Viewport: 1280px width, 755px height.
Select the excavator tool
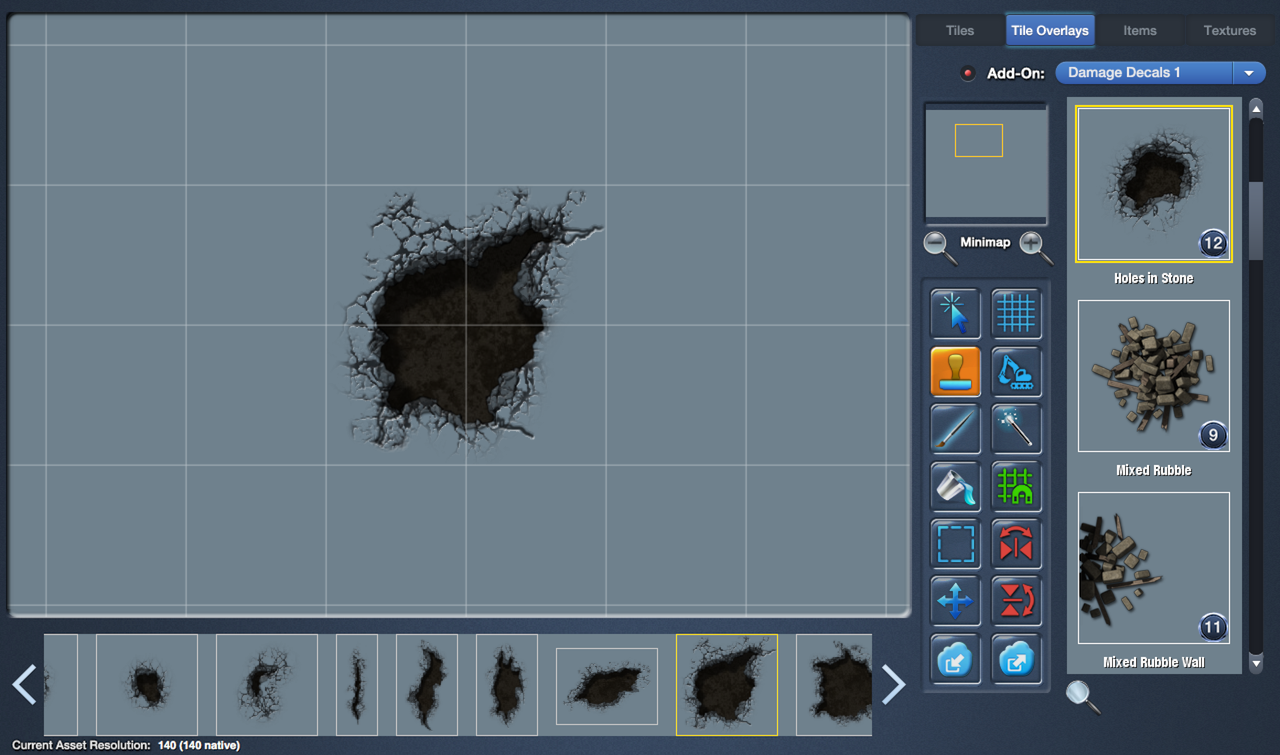point(1016,372)
